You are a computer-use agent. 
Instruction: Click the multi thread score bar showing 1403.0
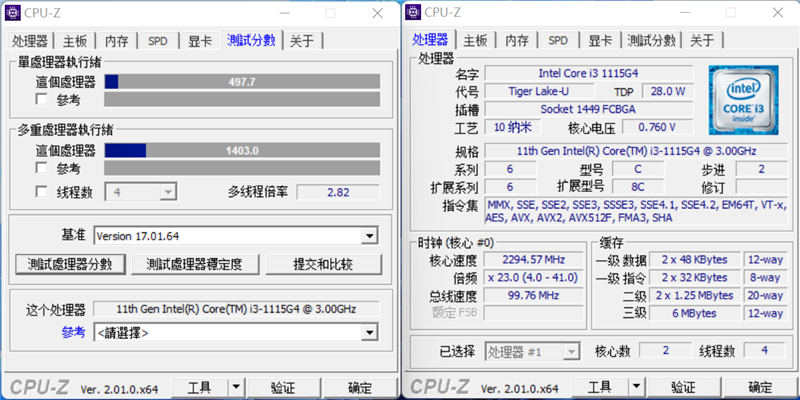coord(242,151)
